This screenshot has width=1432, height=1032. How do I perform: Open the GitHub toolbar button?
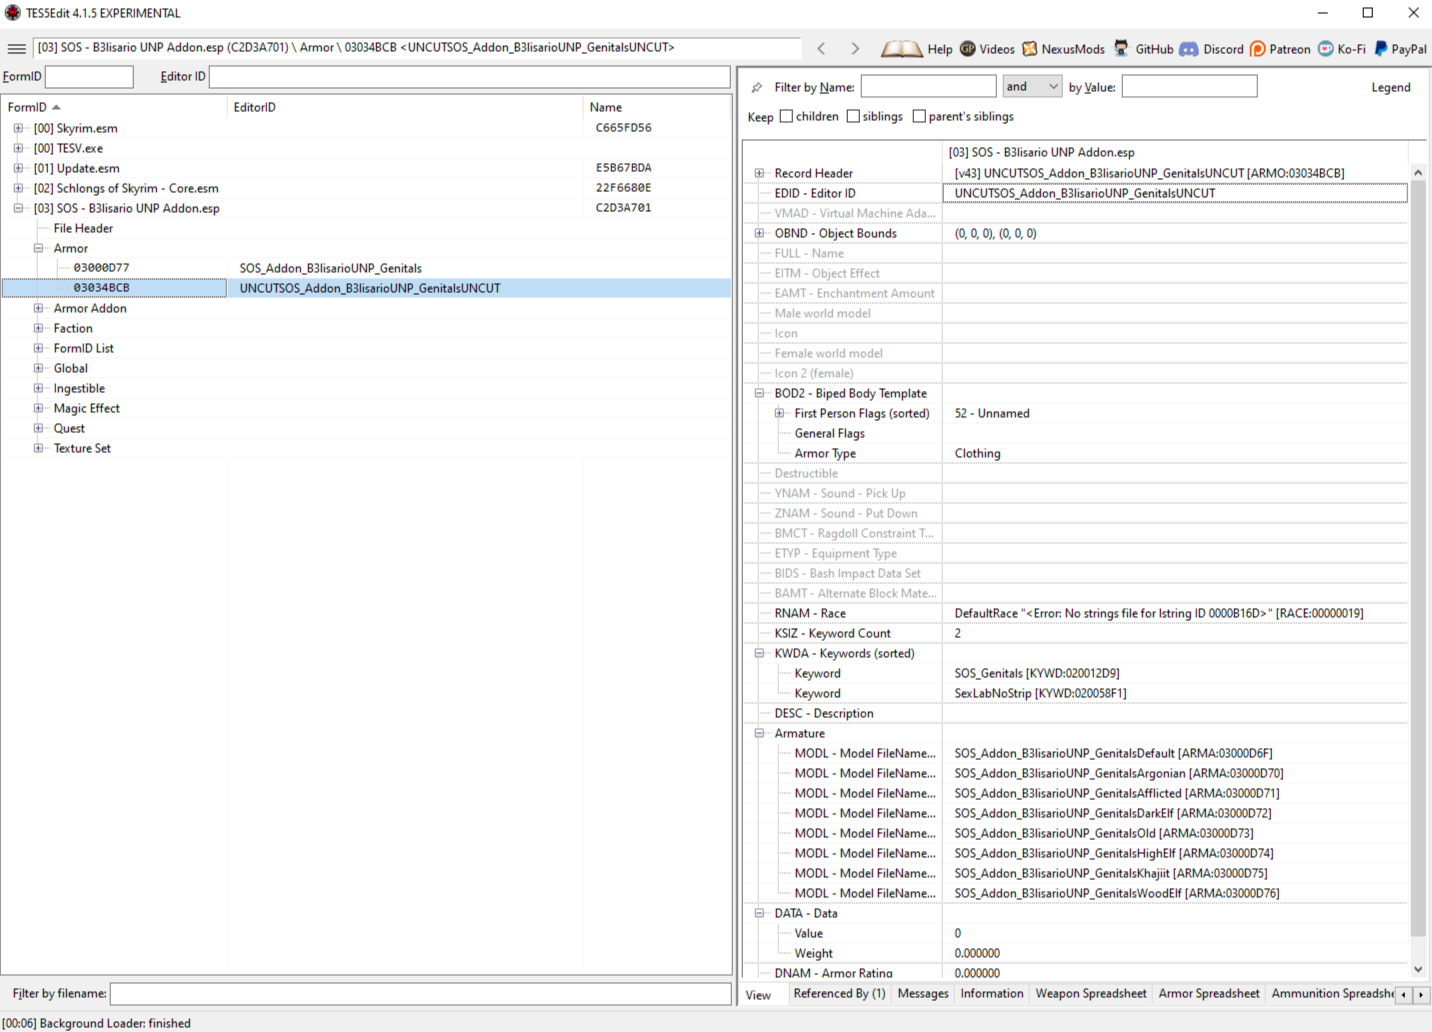tap(1144, 49)
